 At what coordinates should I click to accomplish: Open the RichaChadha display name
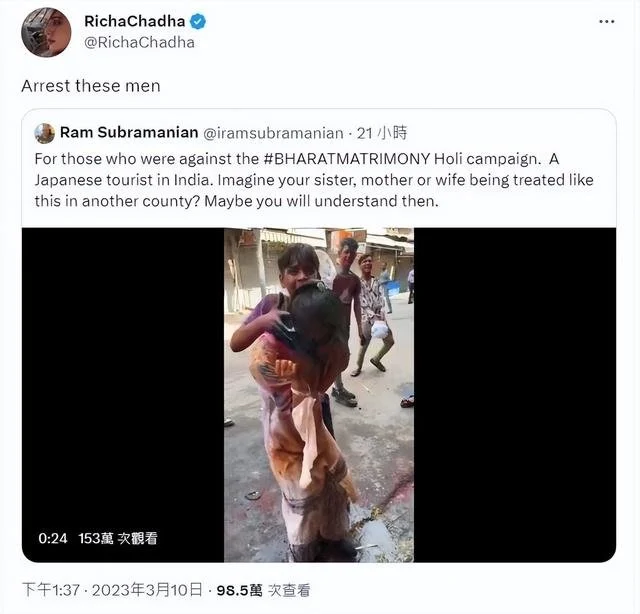[135, 21]
